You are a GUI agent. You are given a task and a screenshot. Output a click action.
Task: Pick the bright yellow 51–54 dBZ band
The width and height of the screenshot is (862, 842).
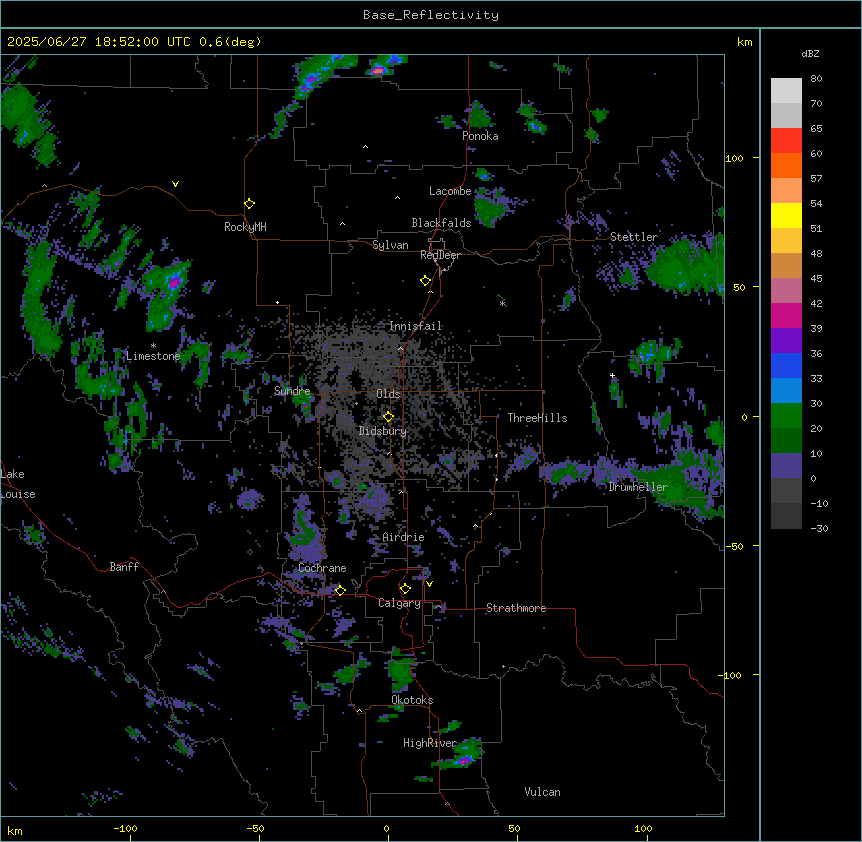pyautogui.click(x=786, y=215)
